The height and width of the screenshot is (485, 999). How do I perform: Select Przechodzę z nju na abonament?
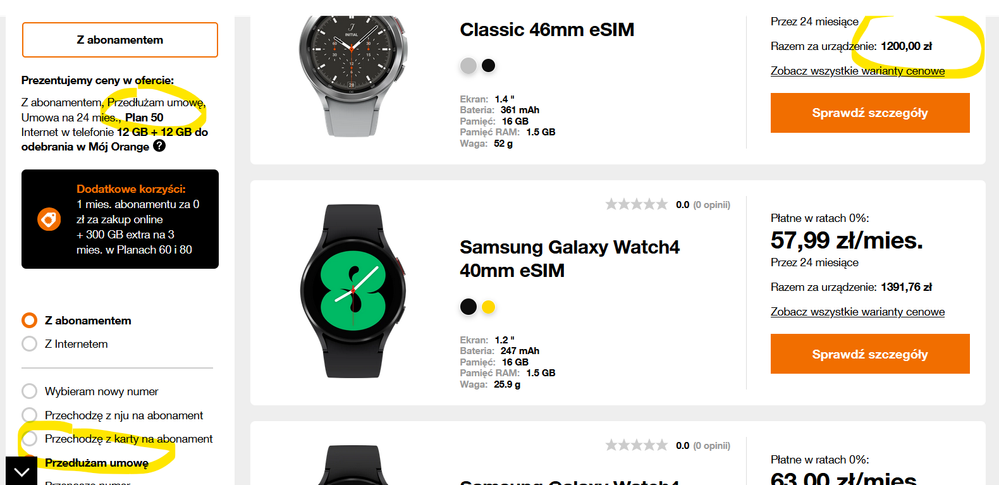click(29, 415)
